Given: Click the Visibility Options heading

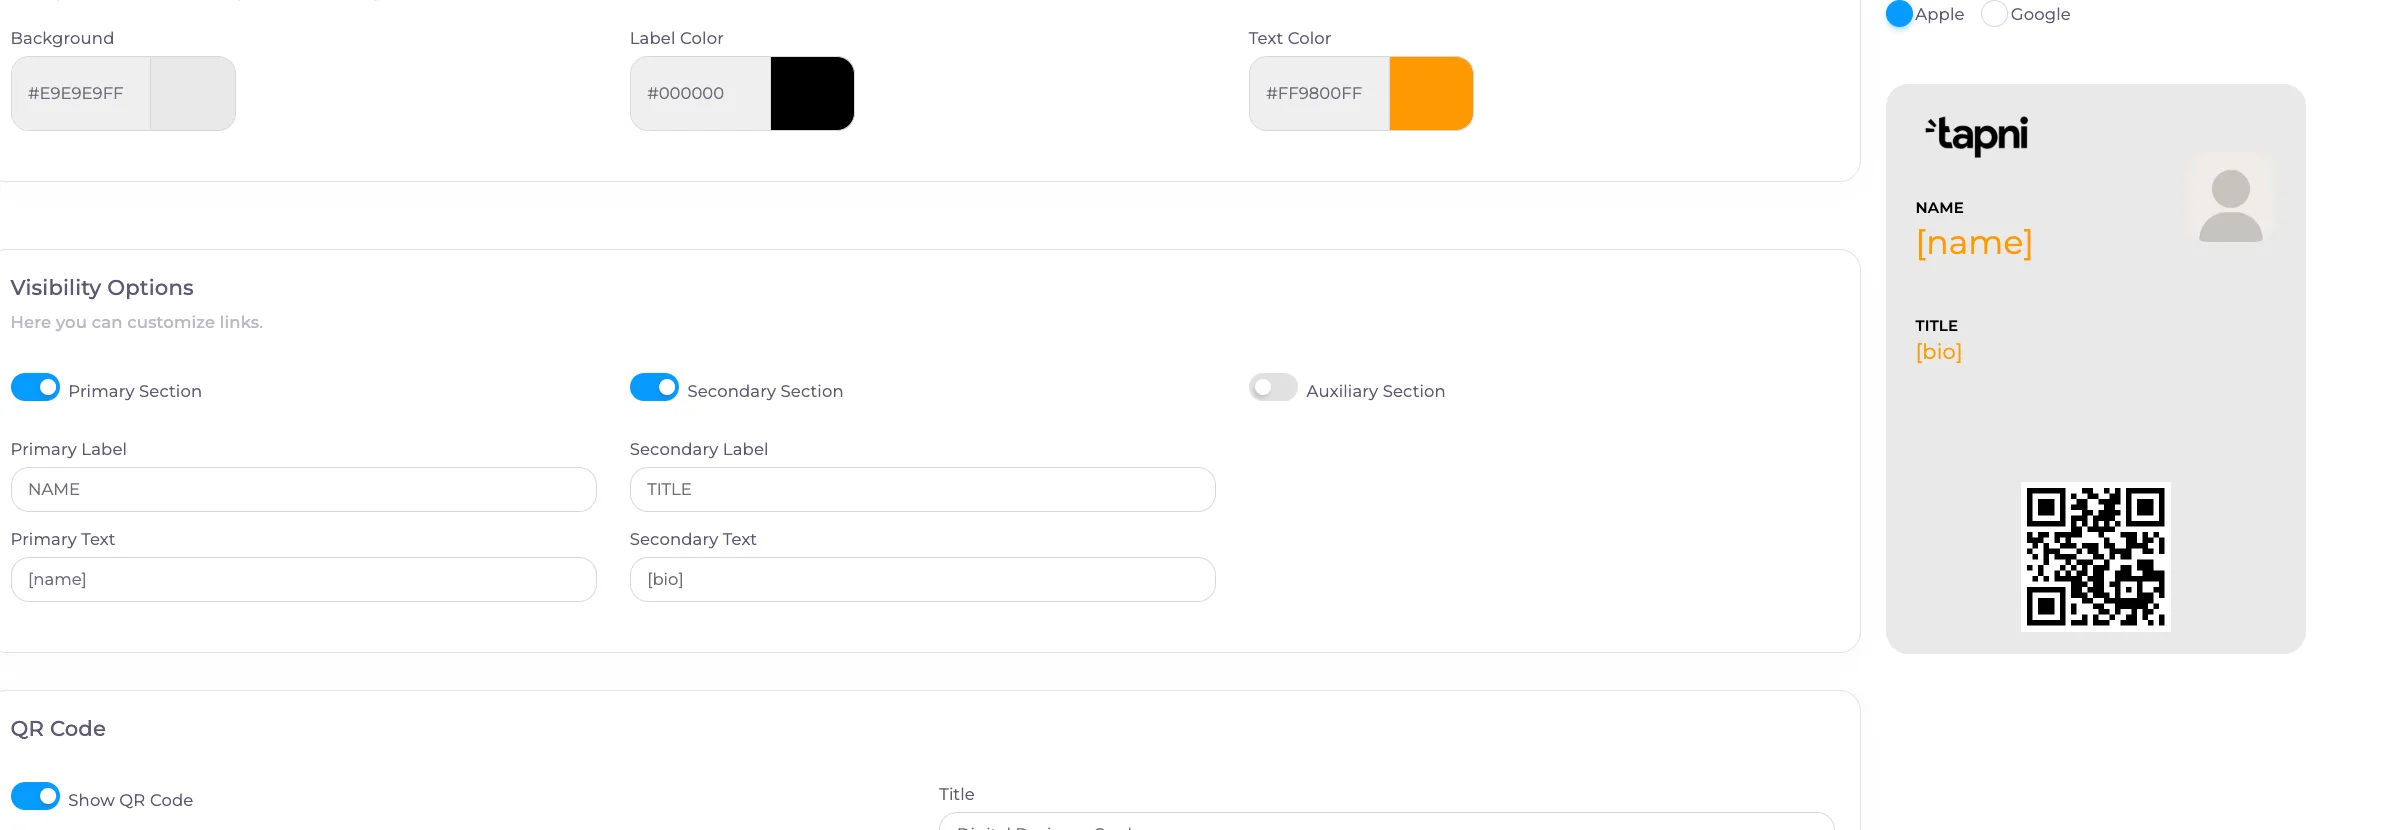Looking at the screenshot, I should click(x=102, y=288).
